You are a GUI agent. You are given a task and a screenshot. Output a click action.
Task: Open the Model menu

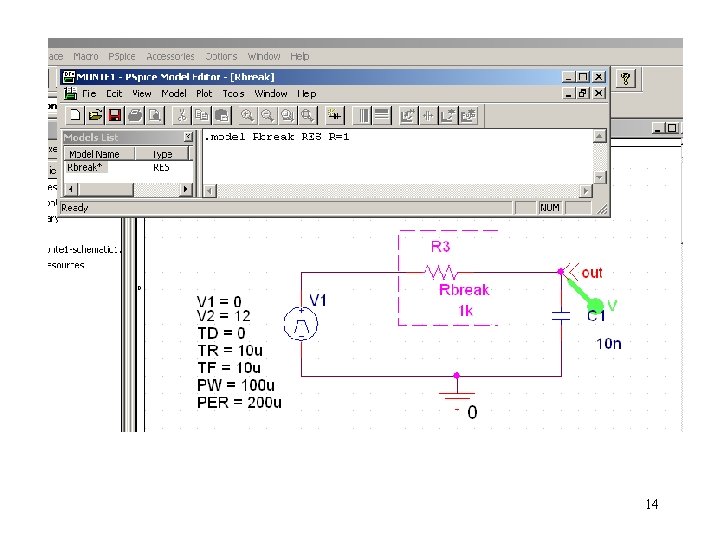174,94
